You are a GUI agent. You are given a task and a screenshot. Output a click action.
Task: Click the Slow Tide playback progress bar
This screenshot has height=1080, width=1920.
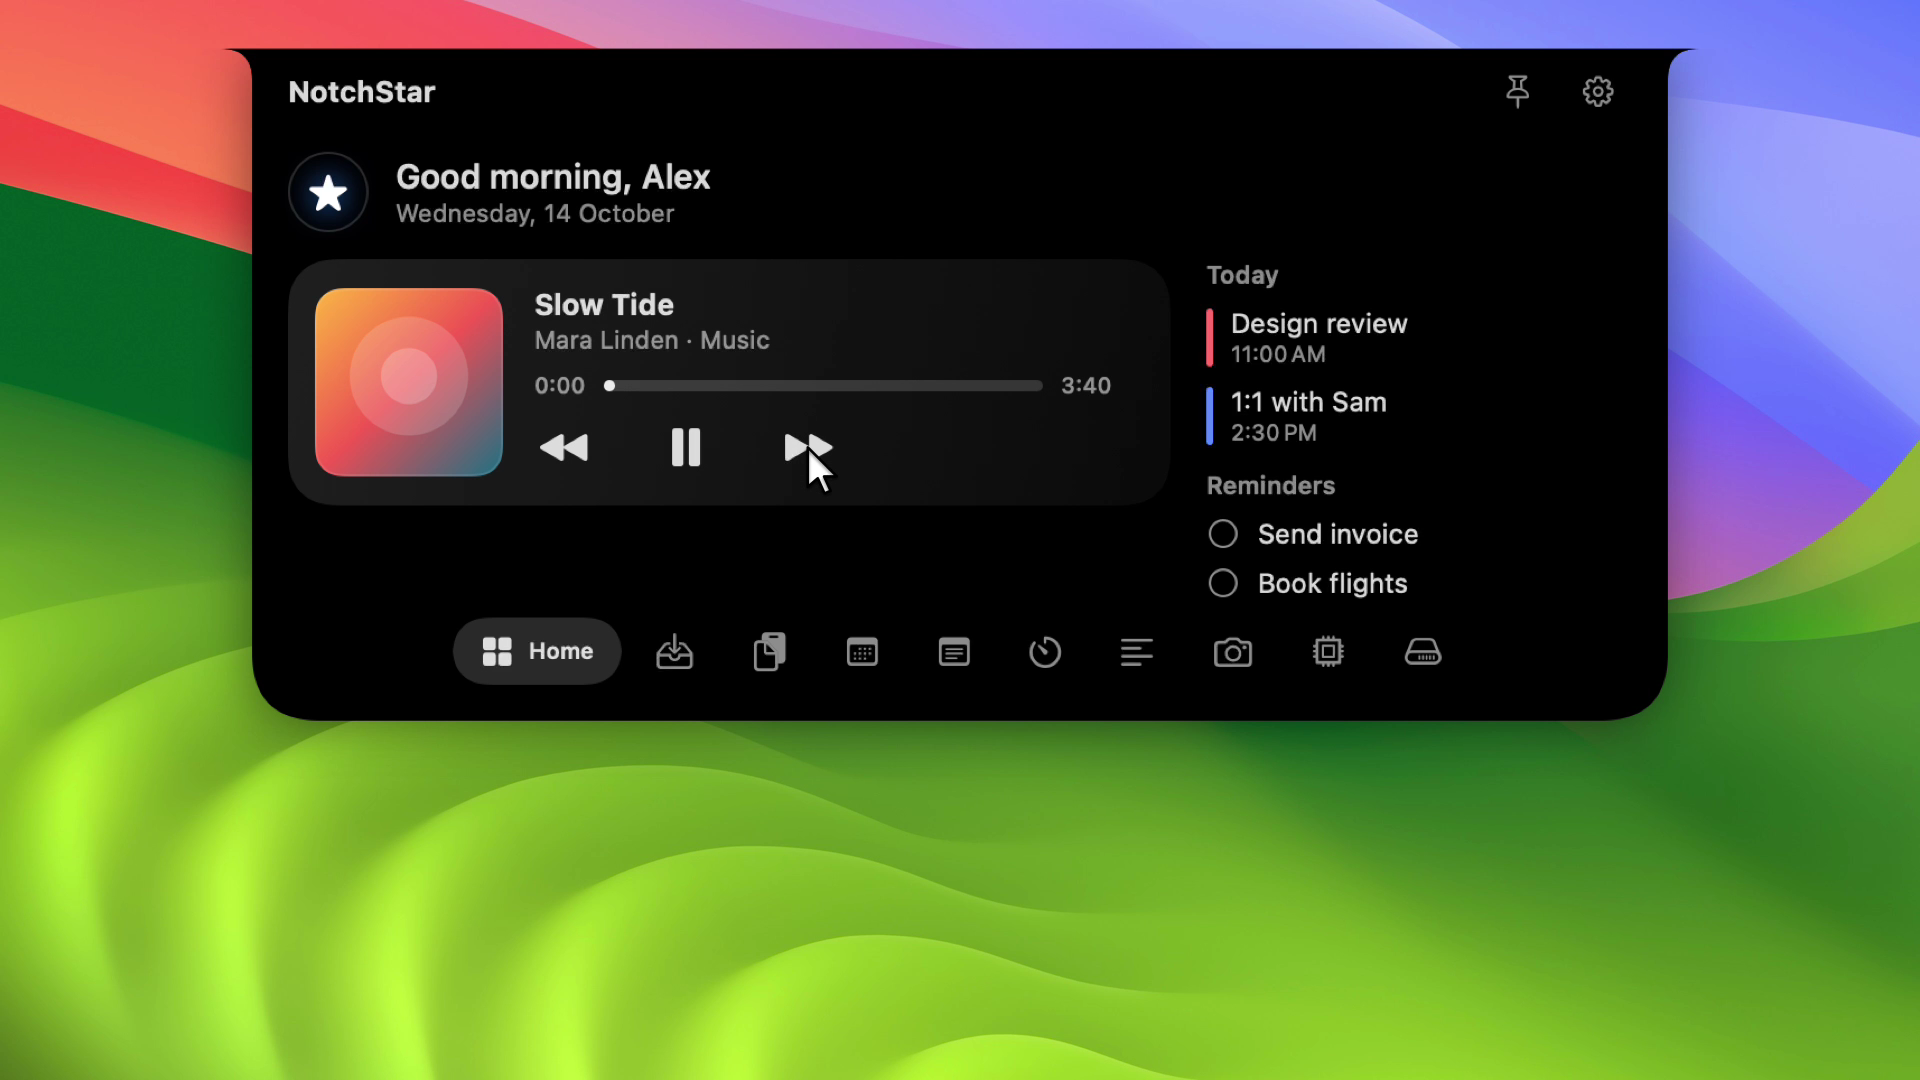click(x=823, y=386)
